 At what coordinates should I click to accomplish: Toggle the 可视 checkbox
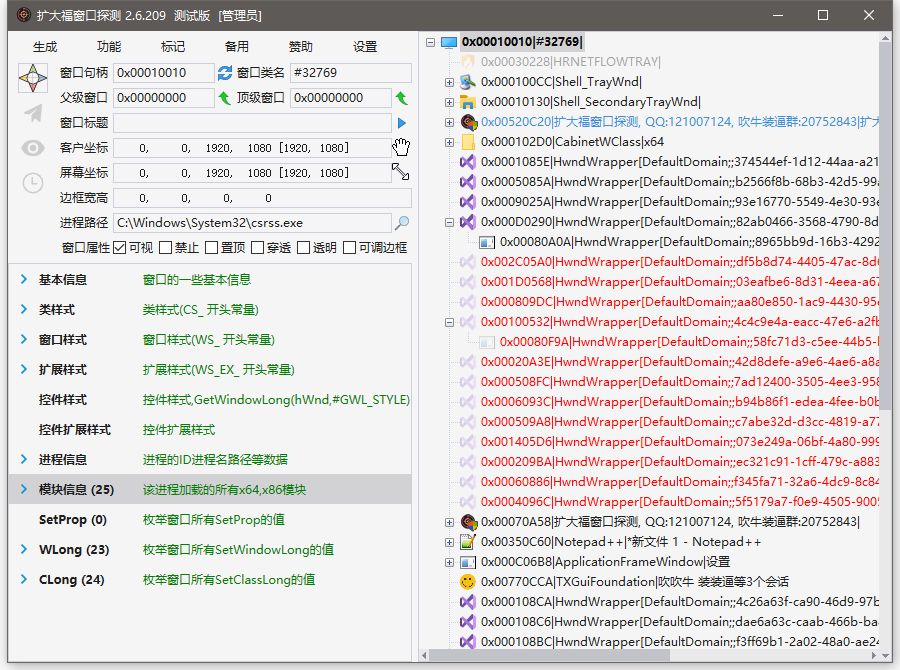click(x=119, y=247)
